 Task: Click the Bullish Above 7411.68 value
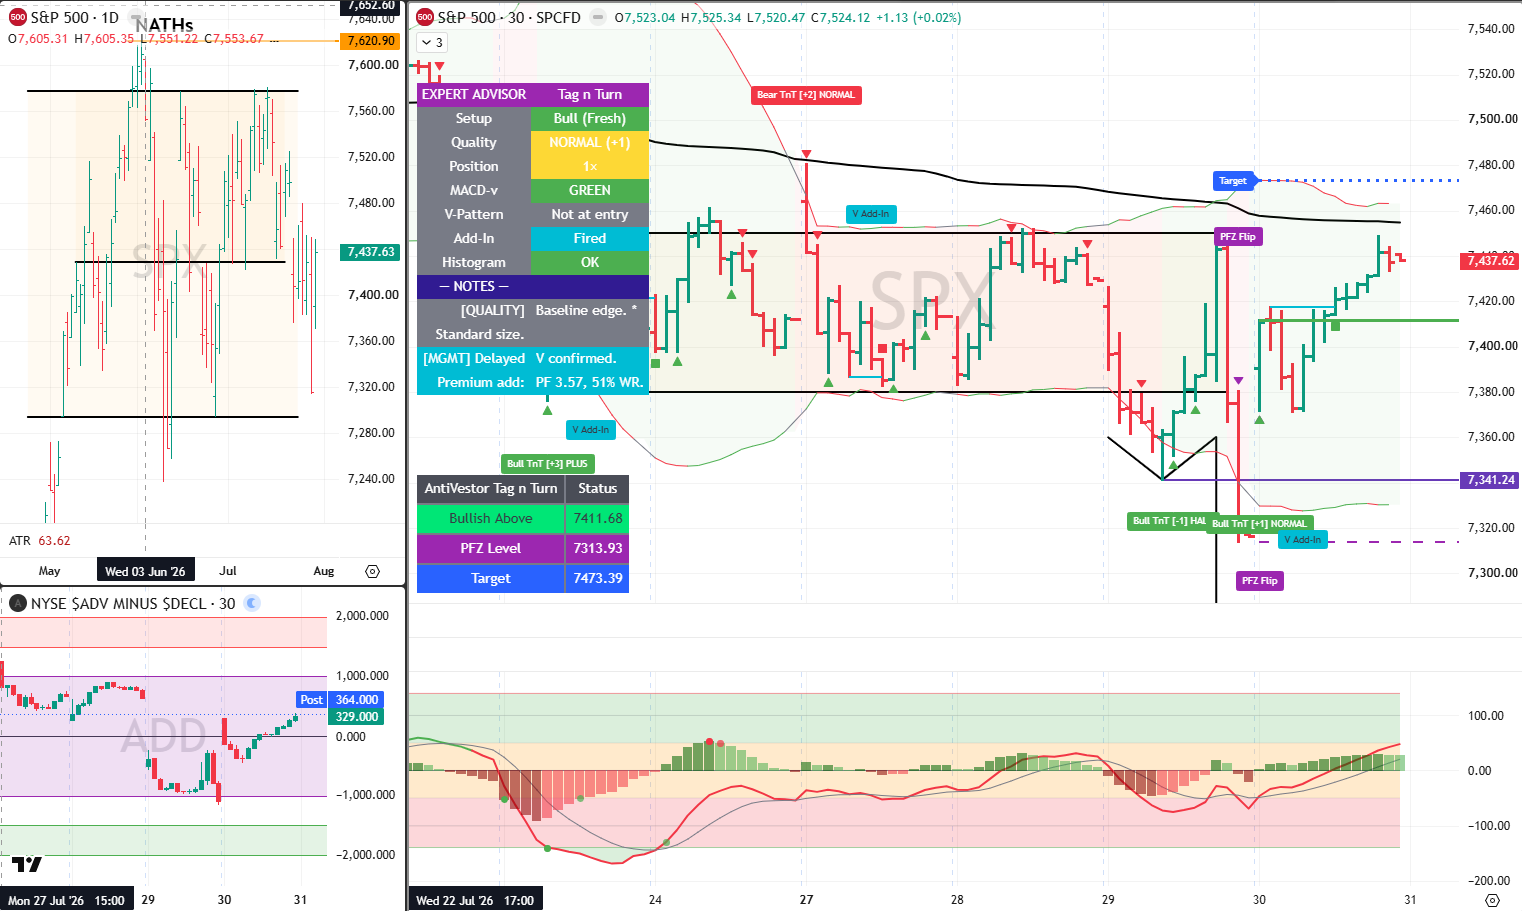pos(597,518)
